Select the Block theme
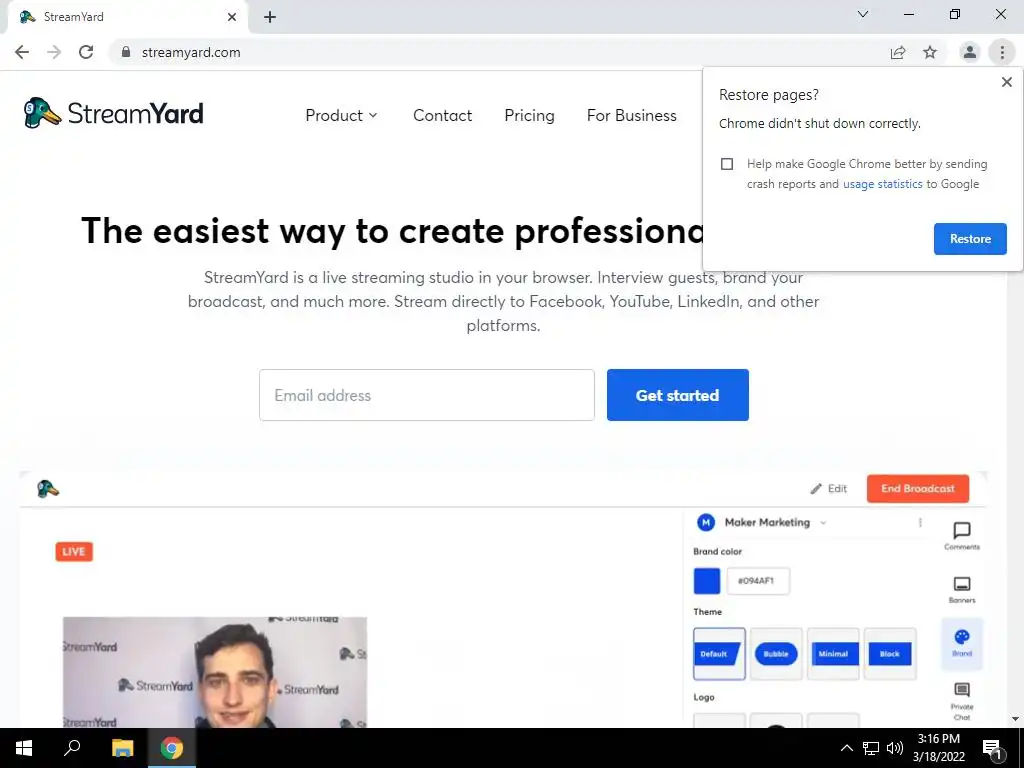The height and width of the screenshot is (768, 1024). point(889,654)
